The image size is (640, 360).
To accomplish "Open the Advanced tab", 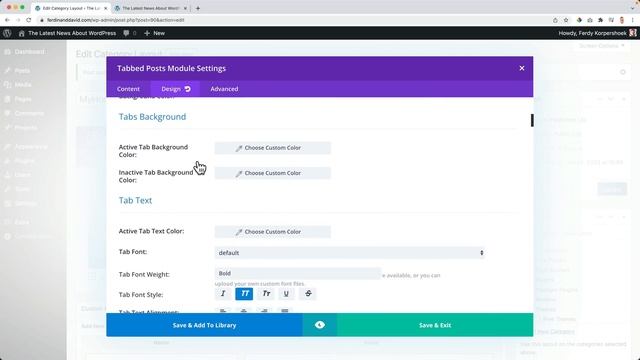I will coord(224,89).
